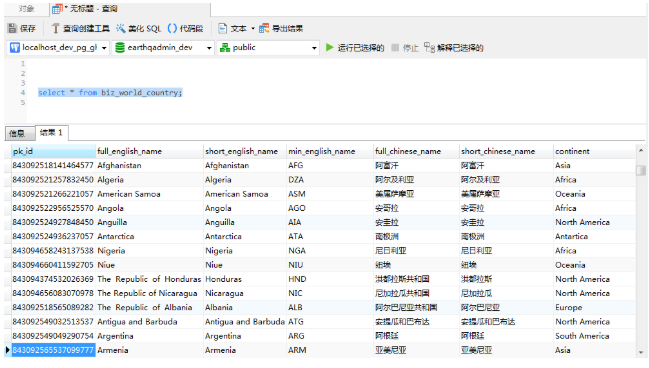This screenshot has height=368, width=649.
Task: Select the American Samoa short_english_name cell
Action: point(245,194)
